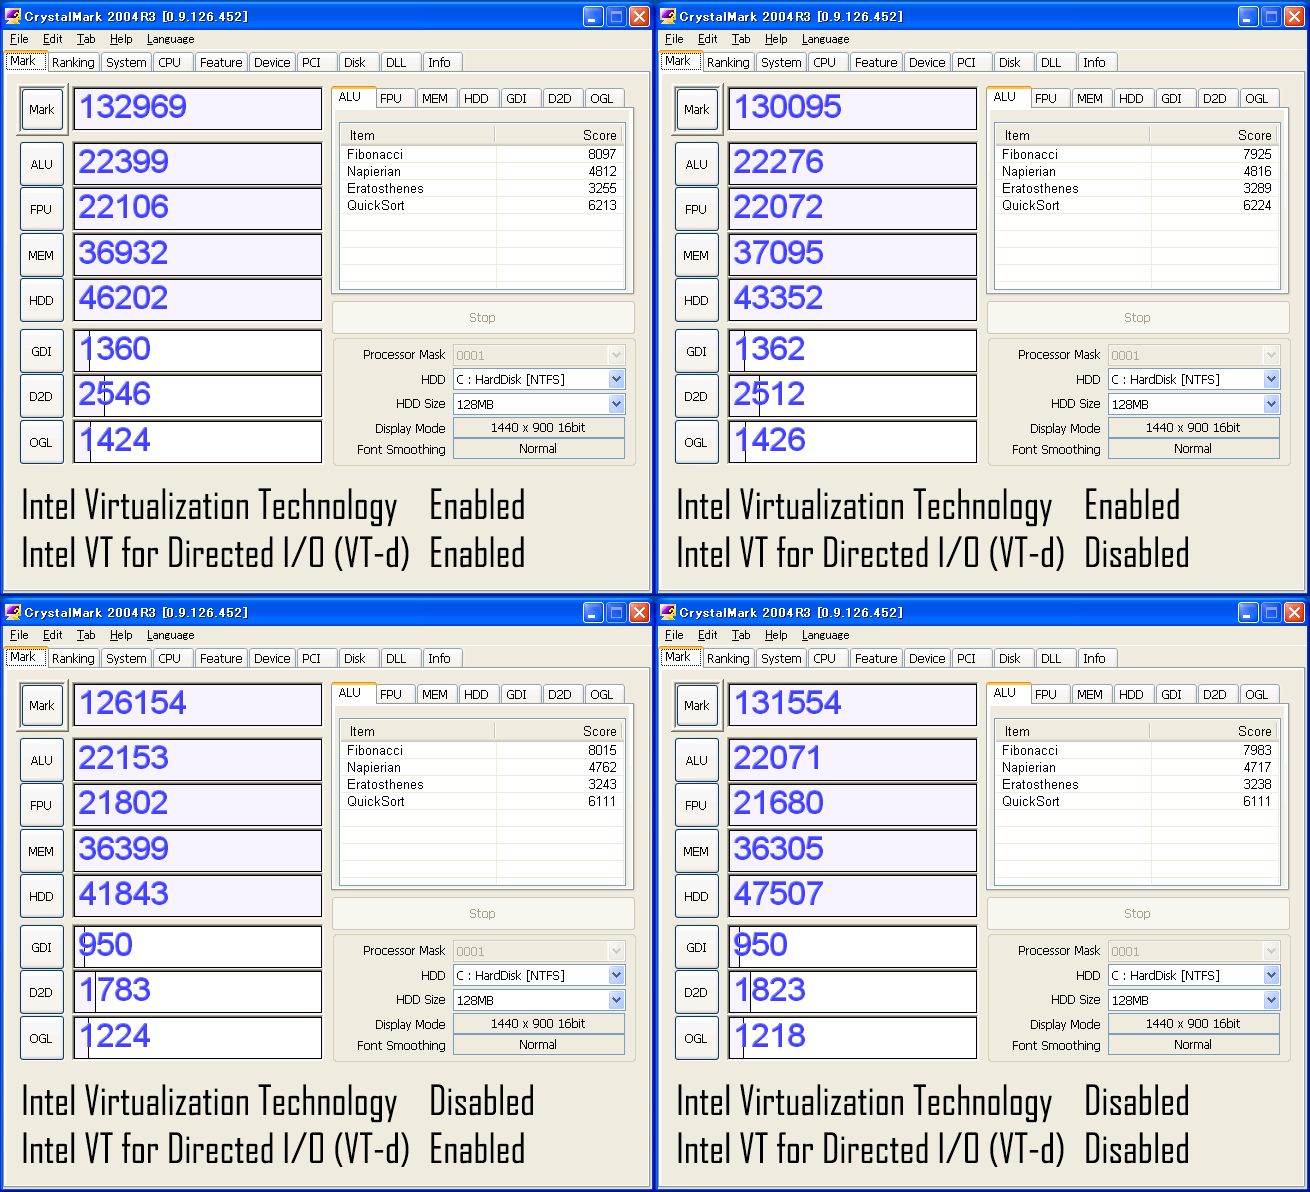Select Napierian row showing 4816
Image resolution: width=1310 pixels, height=1192 pixels.
[1137, 171]
